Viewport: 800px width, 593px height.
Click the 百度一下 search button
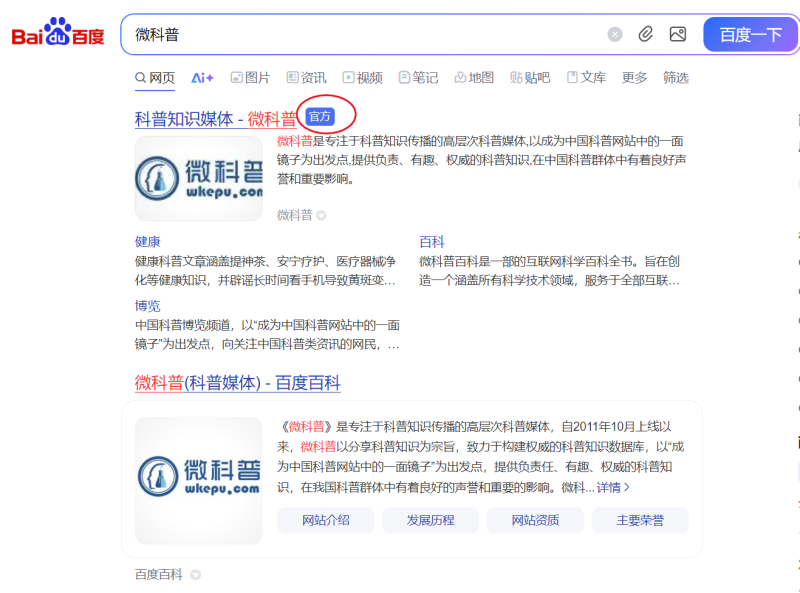(x=751, y=35)
